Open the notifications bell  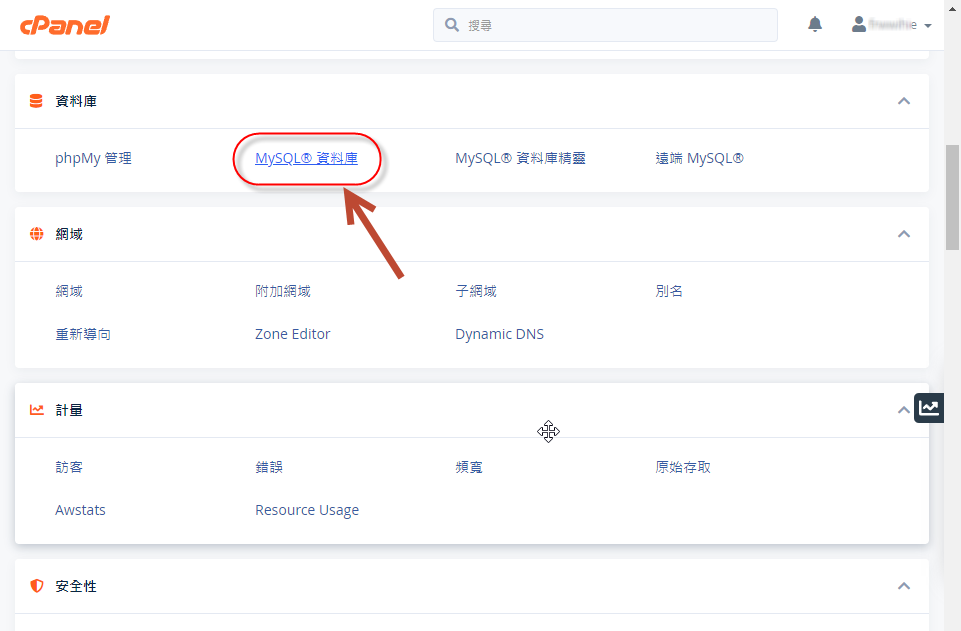coord(815,25)
